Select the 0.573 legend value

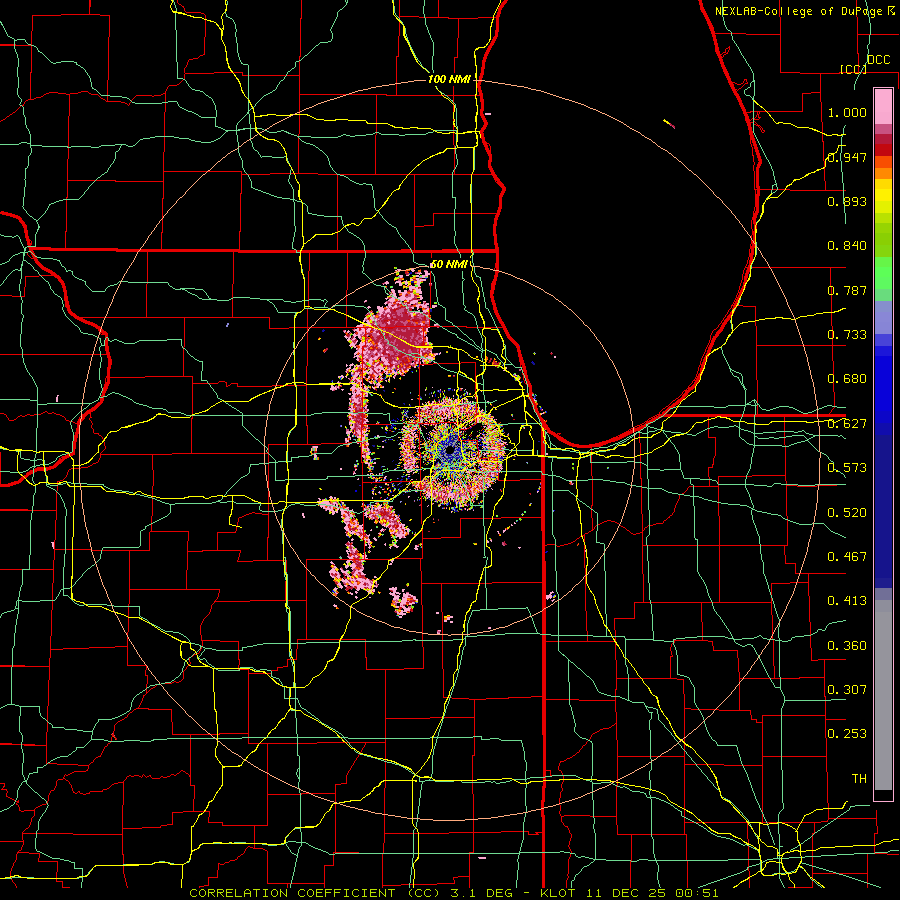tap(847, 468)
